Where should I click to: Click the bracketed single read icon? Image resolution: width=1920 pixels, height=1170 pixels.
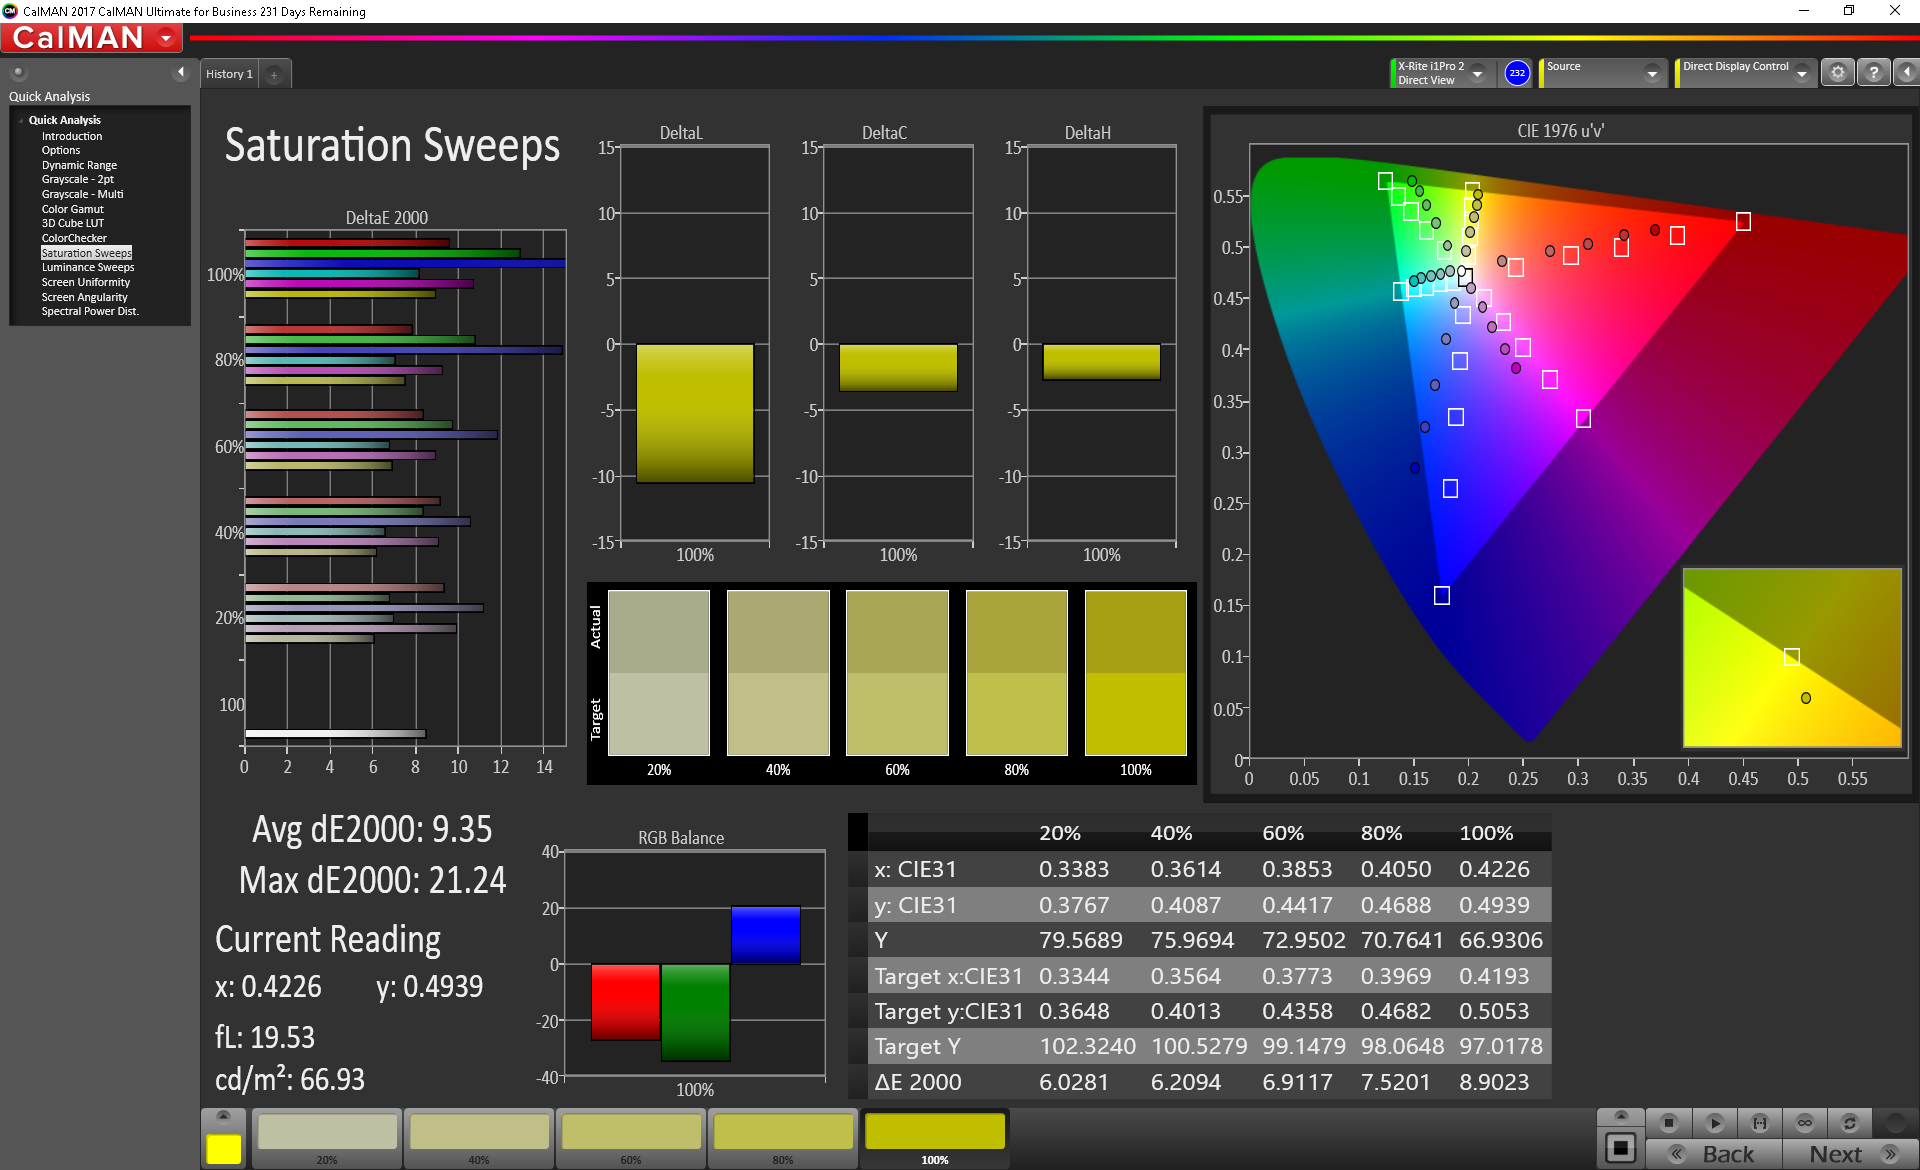tap(1759, 1123)
